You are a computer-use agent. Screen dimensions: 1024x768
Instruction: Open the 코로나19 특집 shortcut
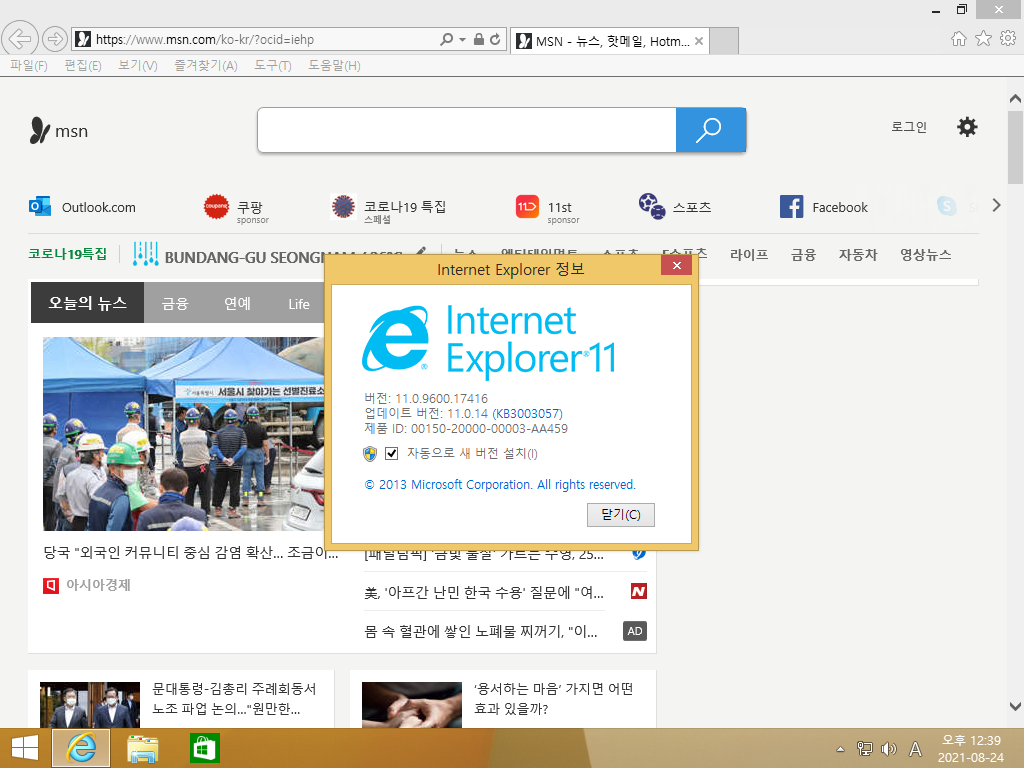pyautogui.click(x=389, y=209)
